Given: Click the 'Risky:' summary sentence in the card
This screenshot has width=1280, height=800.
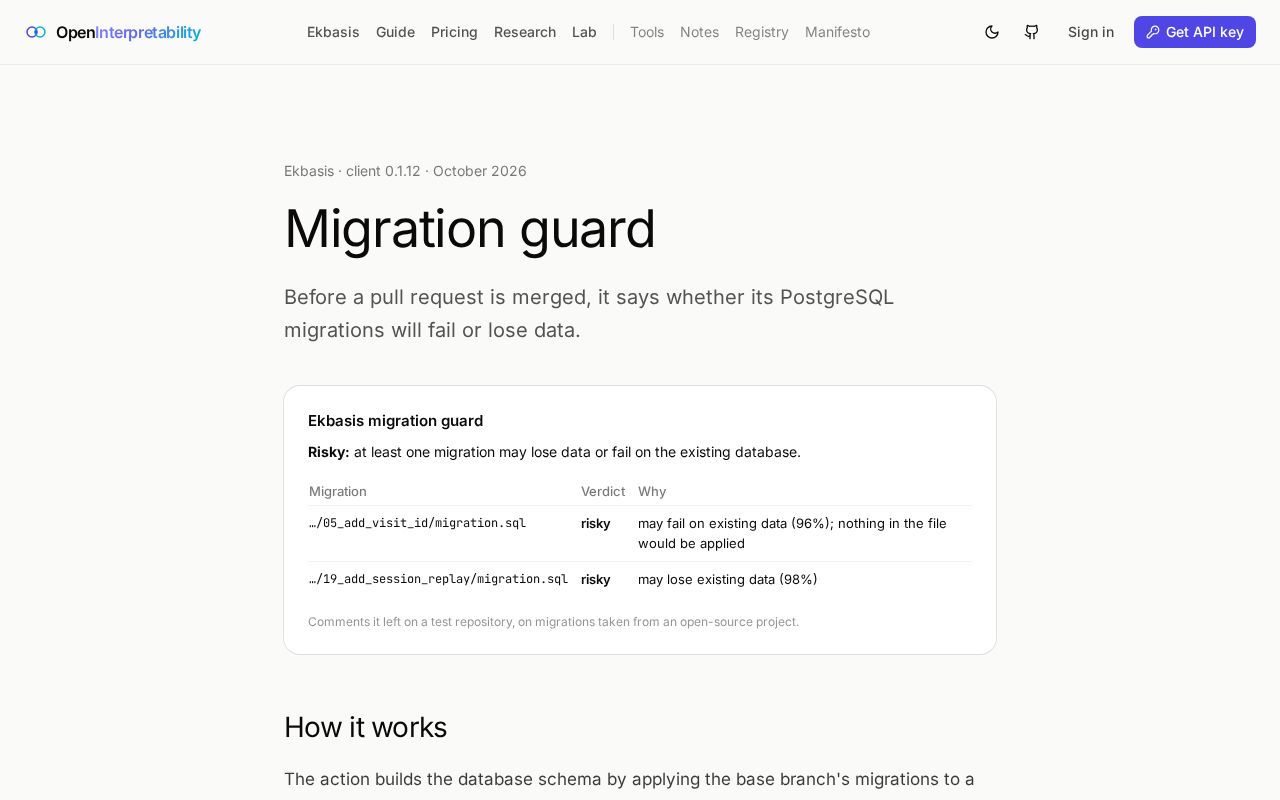Looking at the screenshot, I should click(x=554, y=452).
